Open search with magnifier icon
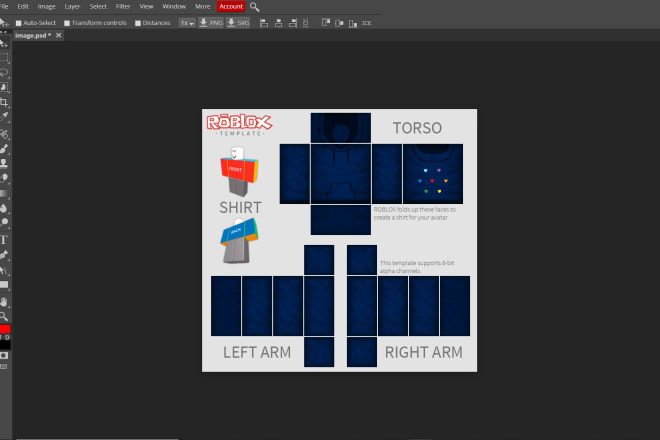This screenshot has height=440, width=660. [254, 7]
